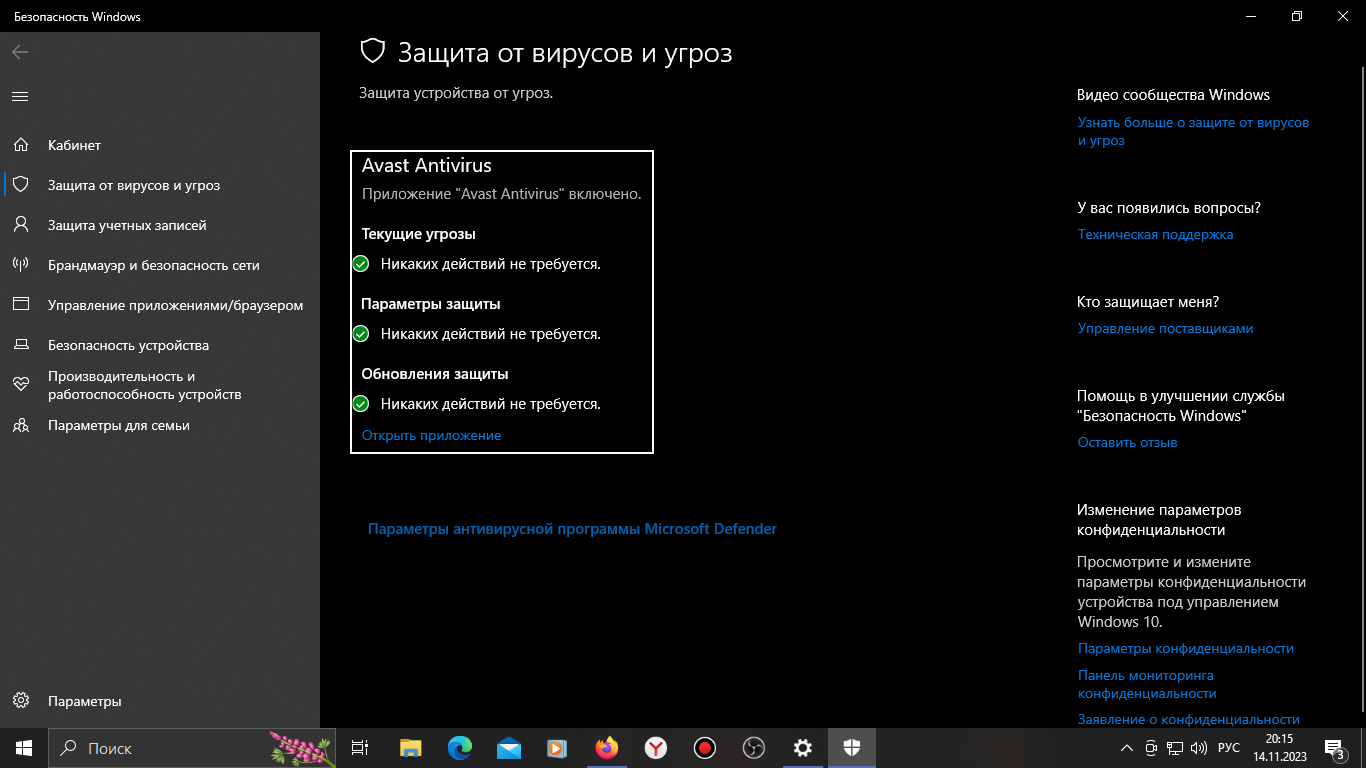Click the wireless icon for Брандмауэр
The height and width of the screenshot is (768, 1366).
click(x=20, y=265)
